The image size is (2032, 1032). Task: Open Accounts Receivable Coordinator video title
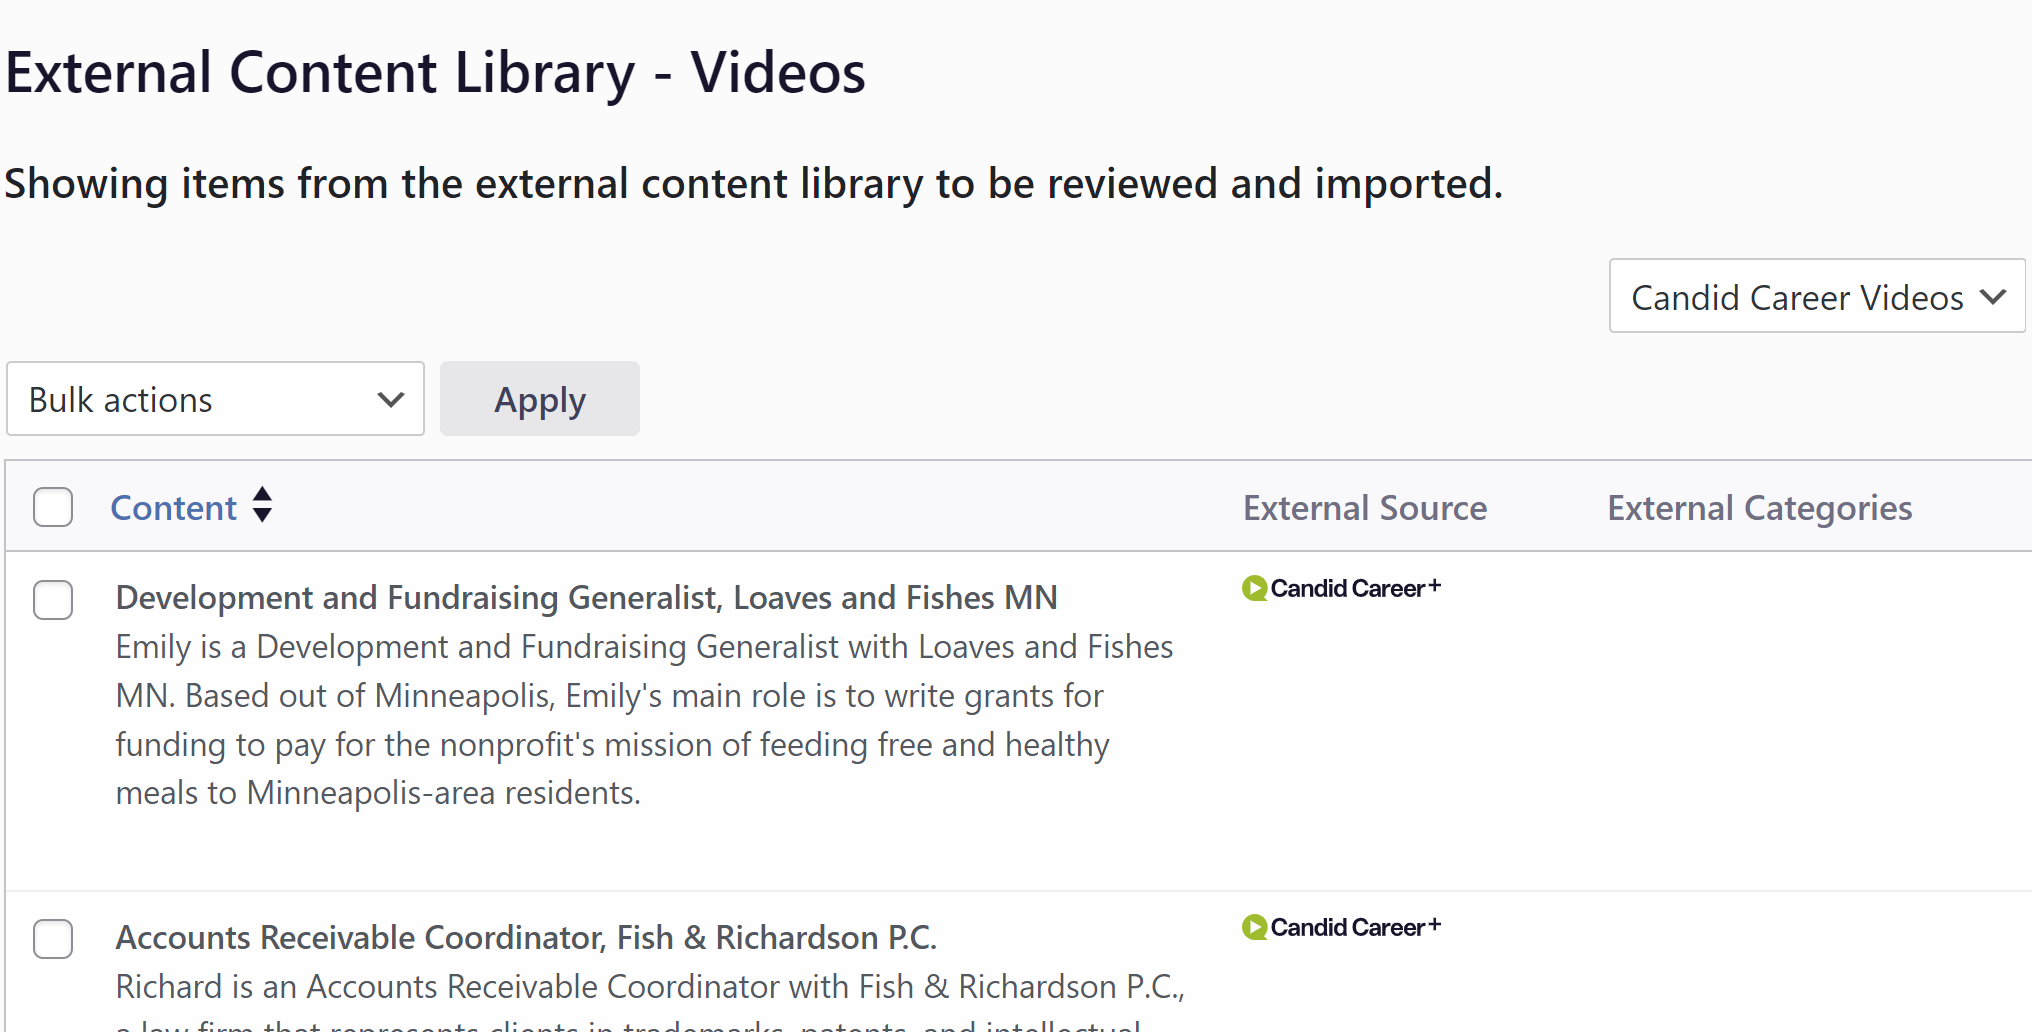[x=526, y=937]
